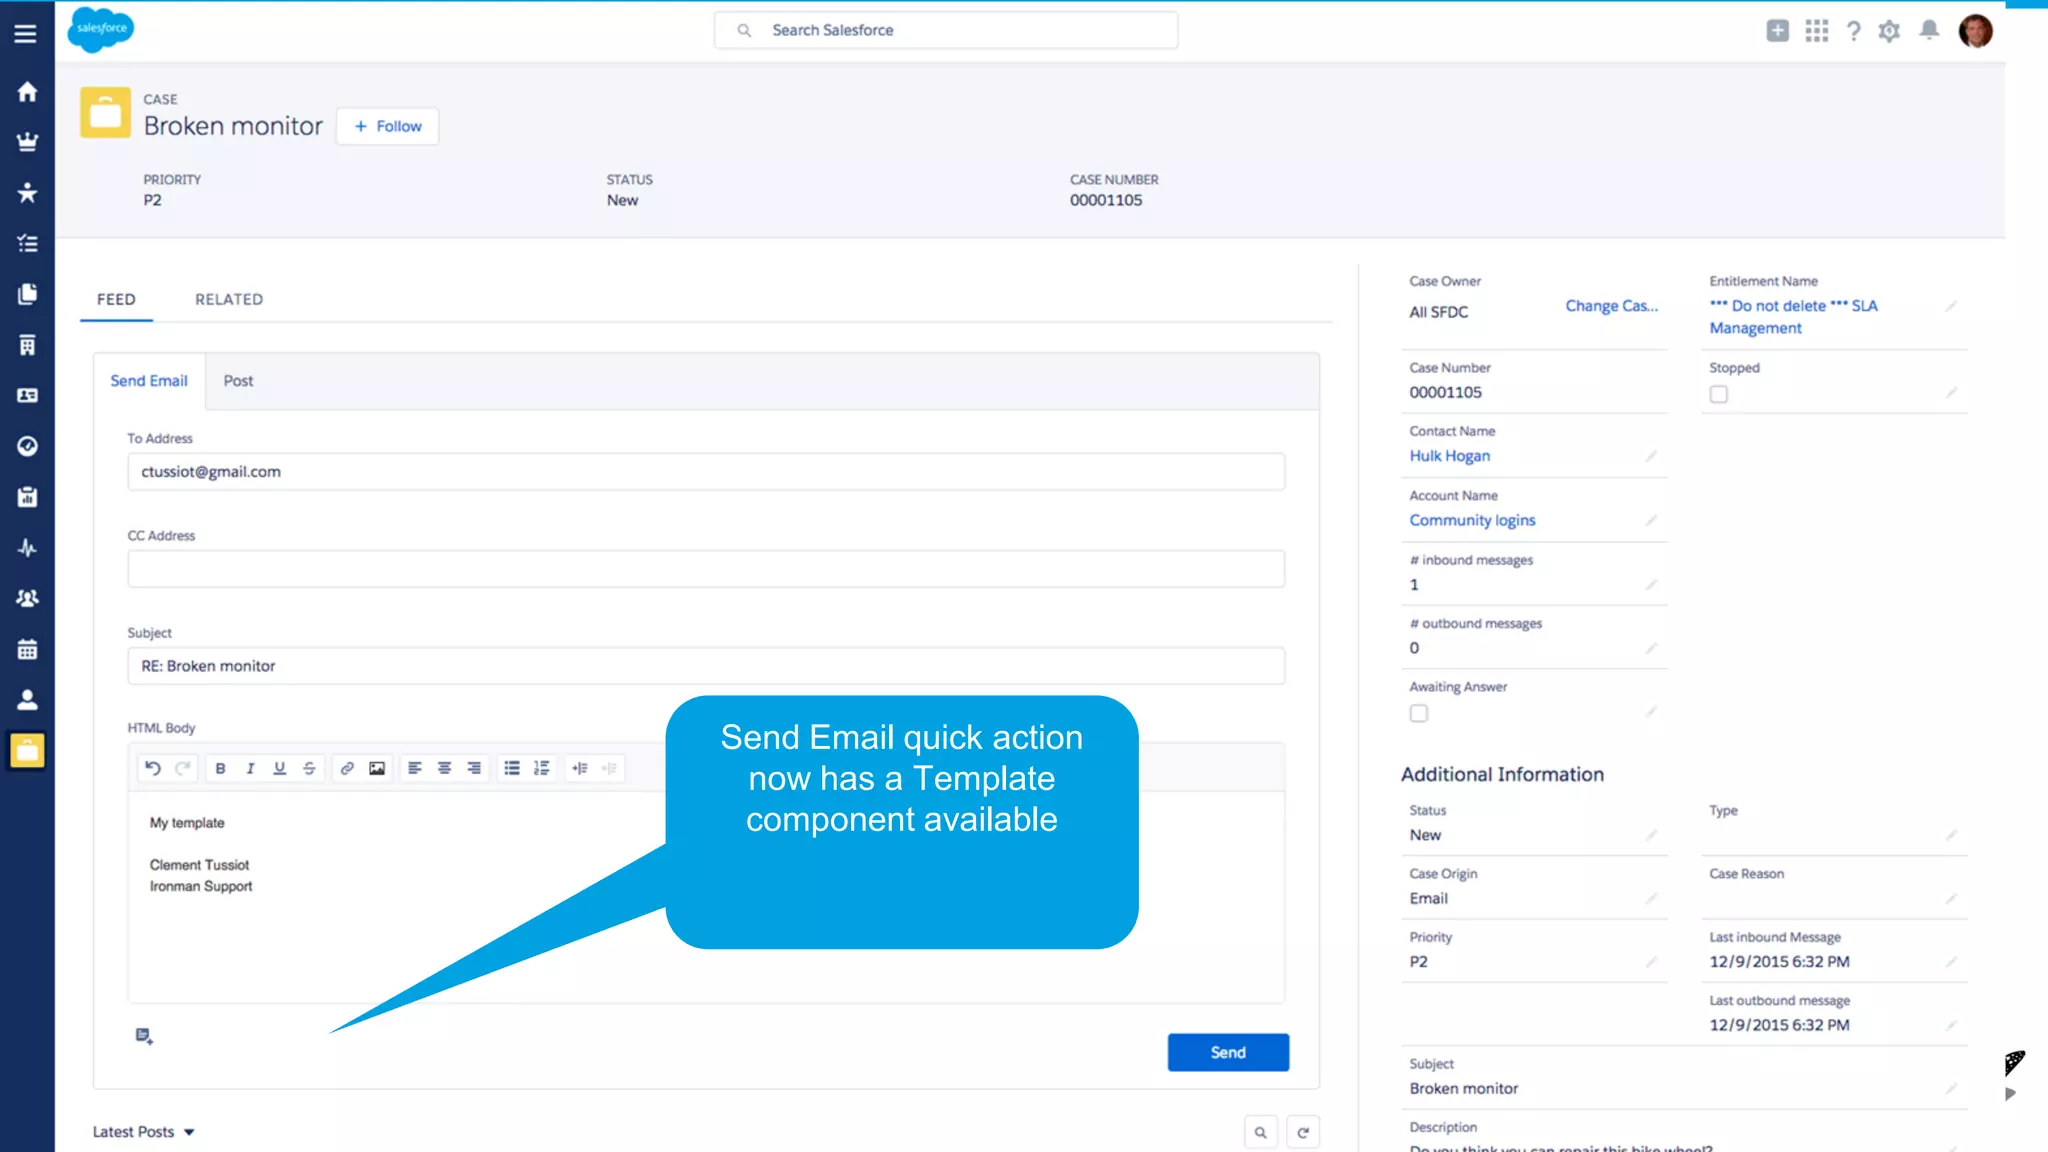
Task: Open the App Launcher grid icon
Action: click(x=1816, y=31)
